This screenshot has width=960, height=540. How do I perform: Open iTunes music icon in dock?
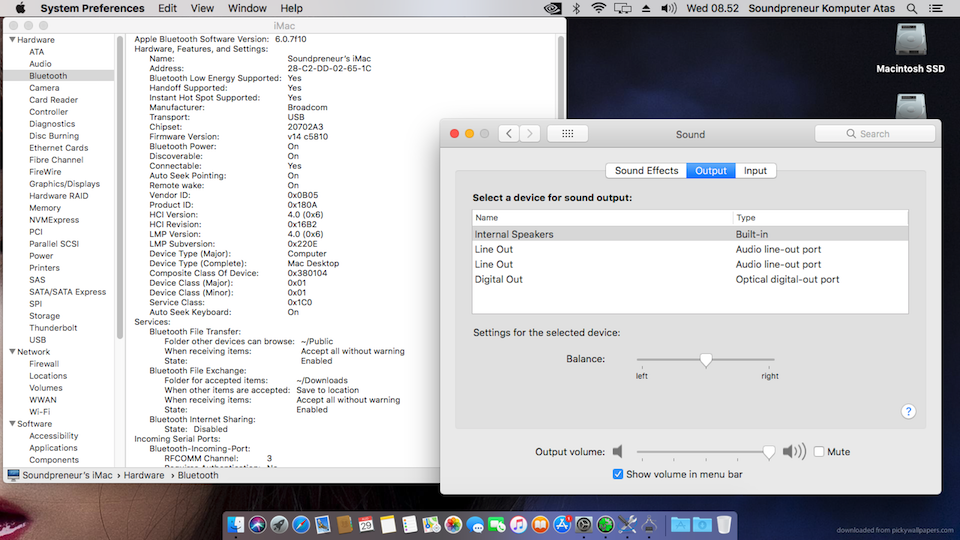tap(519, 525)
